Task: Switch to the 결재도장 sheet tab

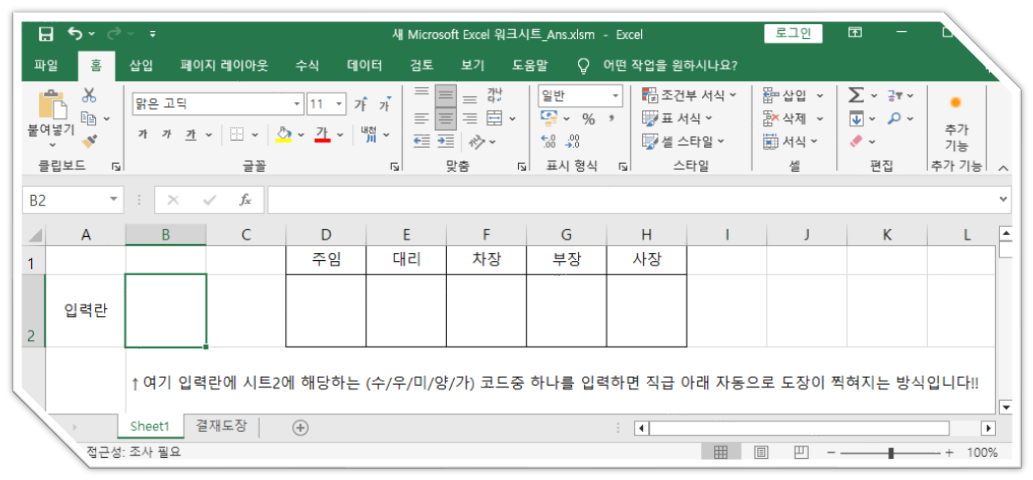Action: coord(223,427)
